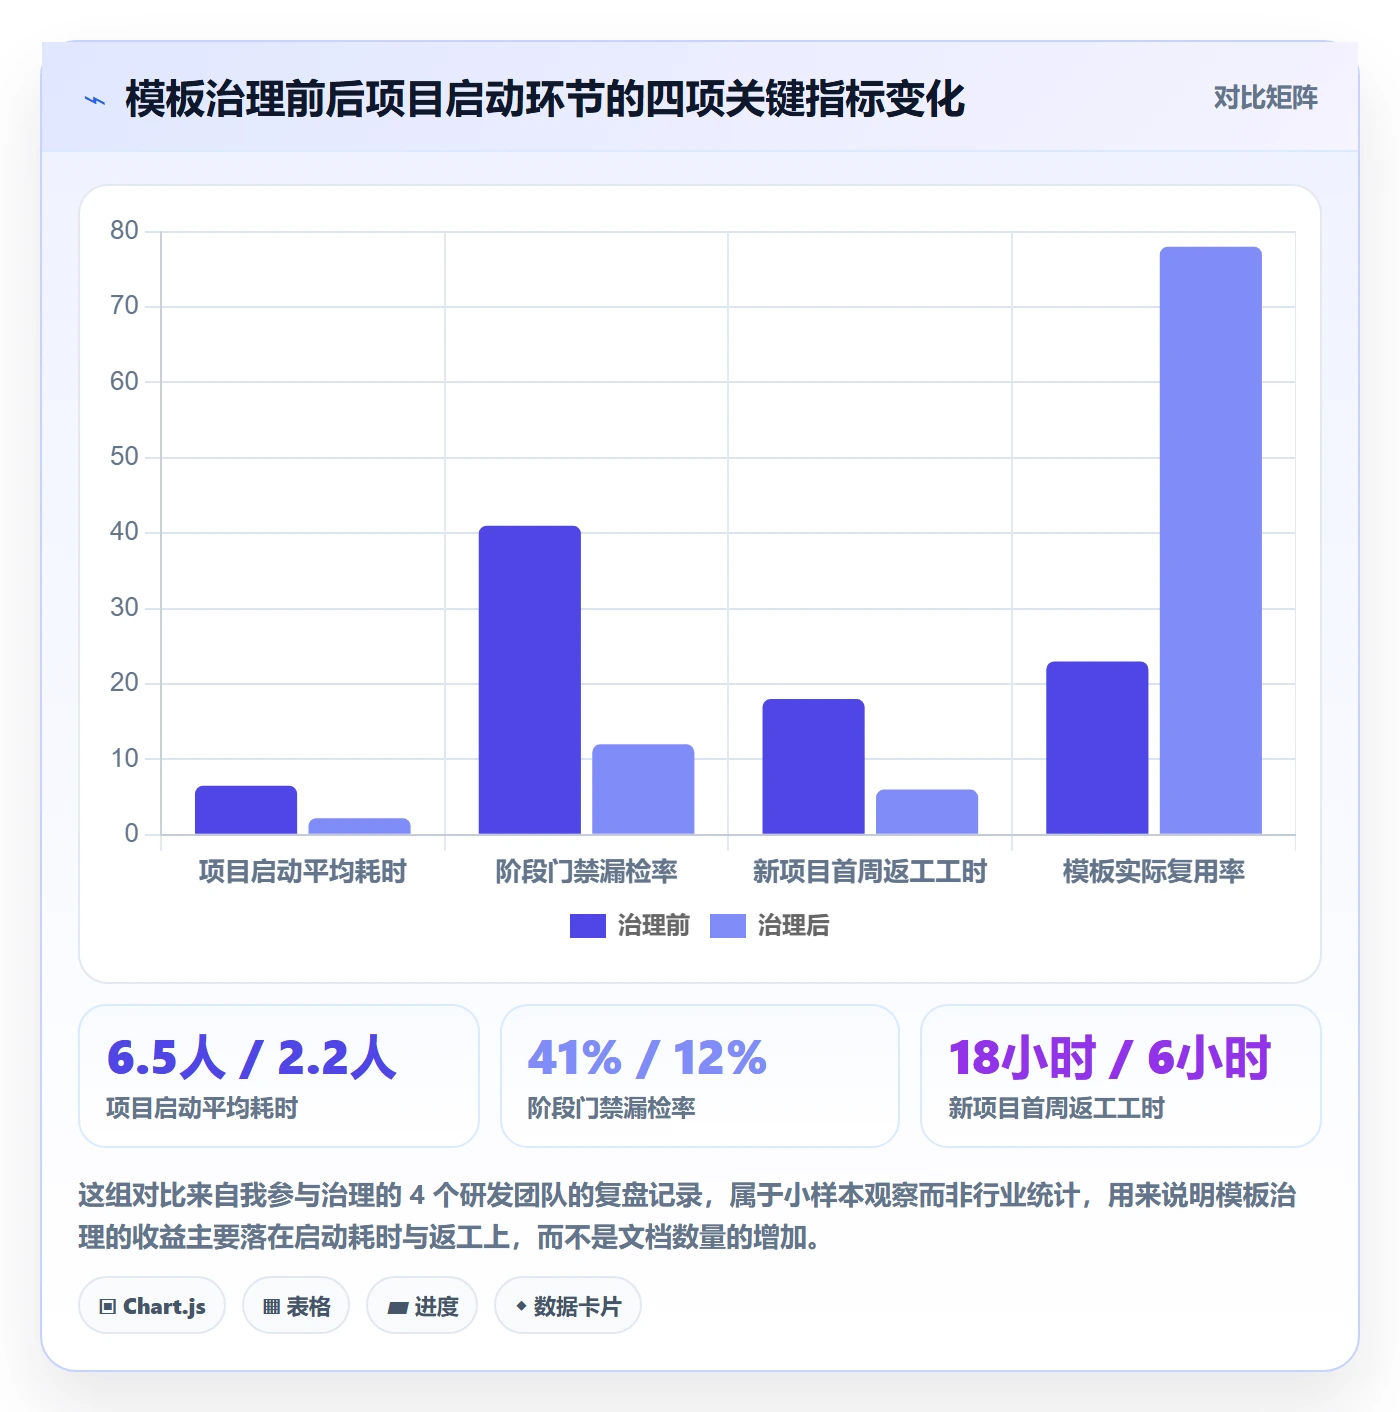Click the 治理后 bar for 阶段门禁漏检率
The image size is (1400, 1412).
pos(643,789)
